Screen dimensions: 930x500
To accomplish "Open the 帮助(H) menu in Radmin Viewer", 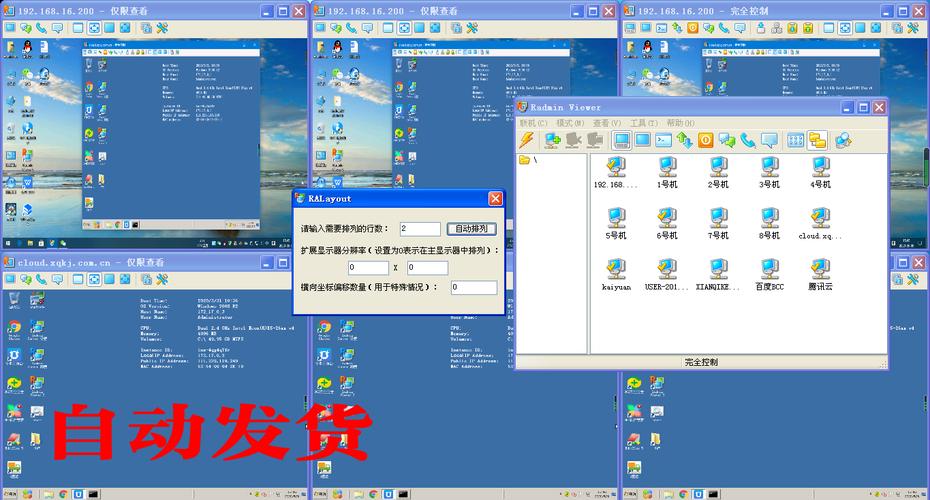I will (680, 123).
